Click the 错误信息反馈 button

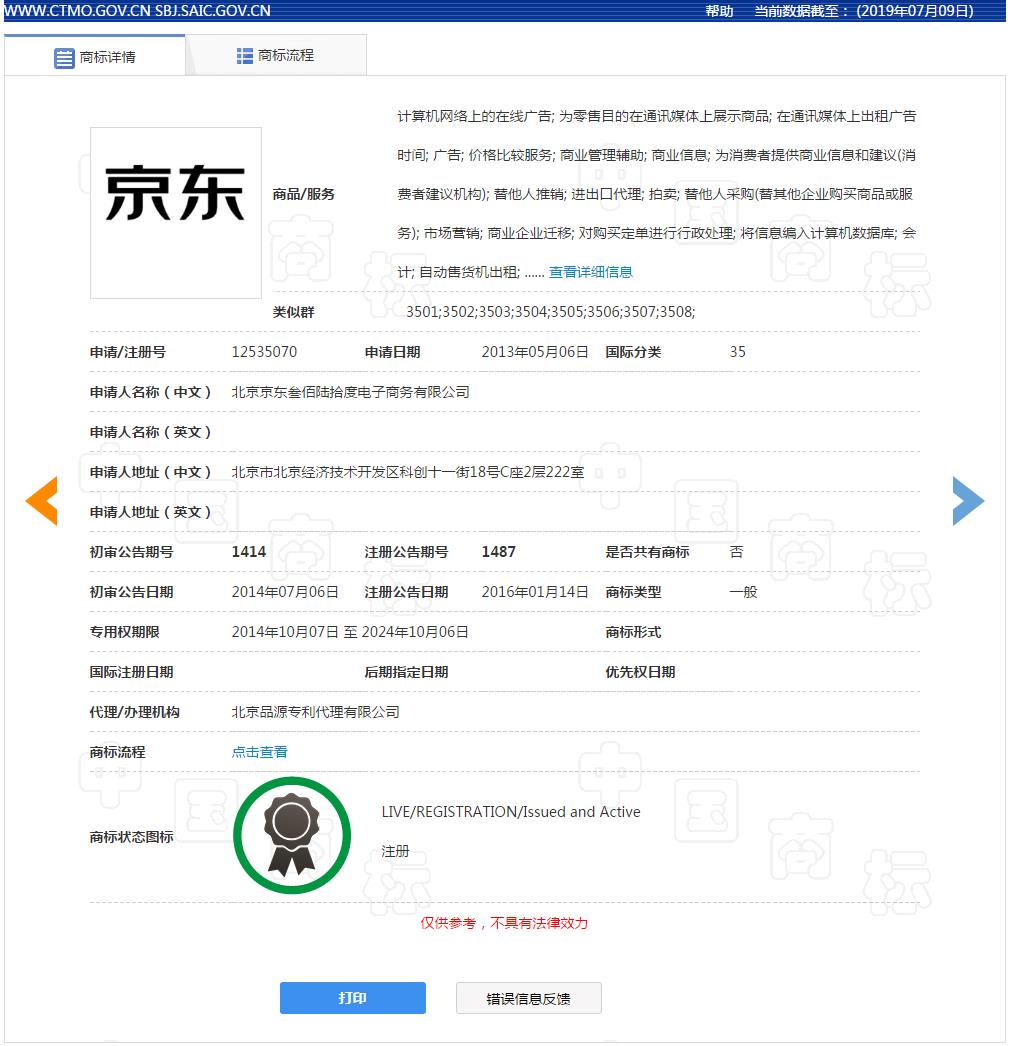click(x=529, y=998)
